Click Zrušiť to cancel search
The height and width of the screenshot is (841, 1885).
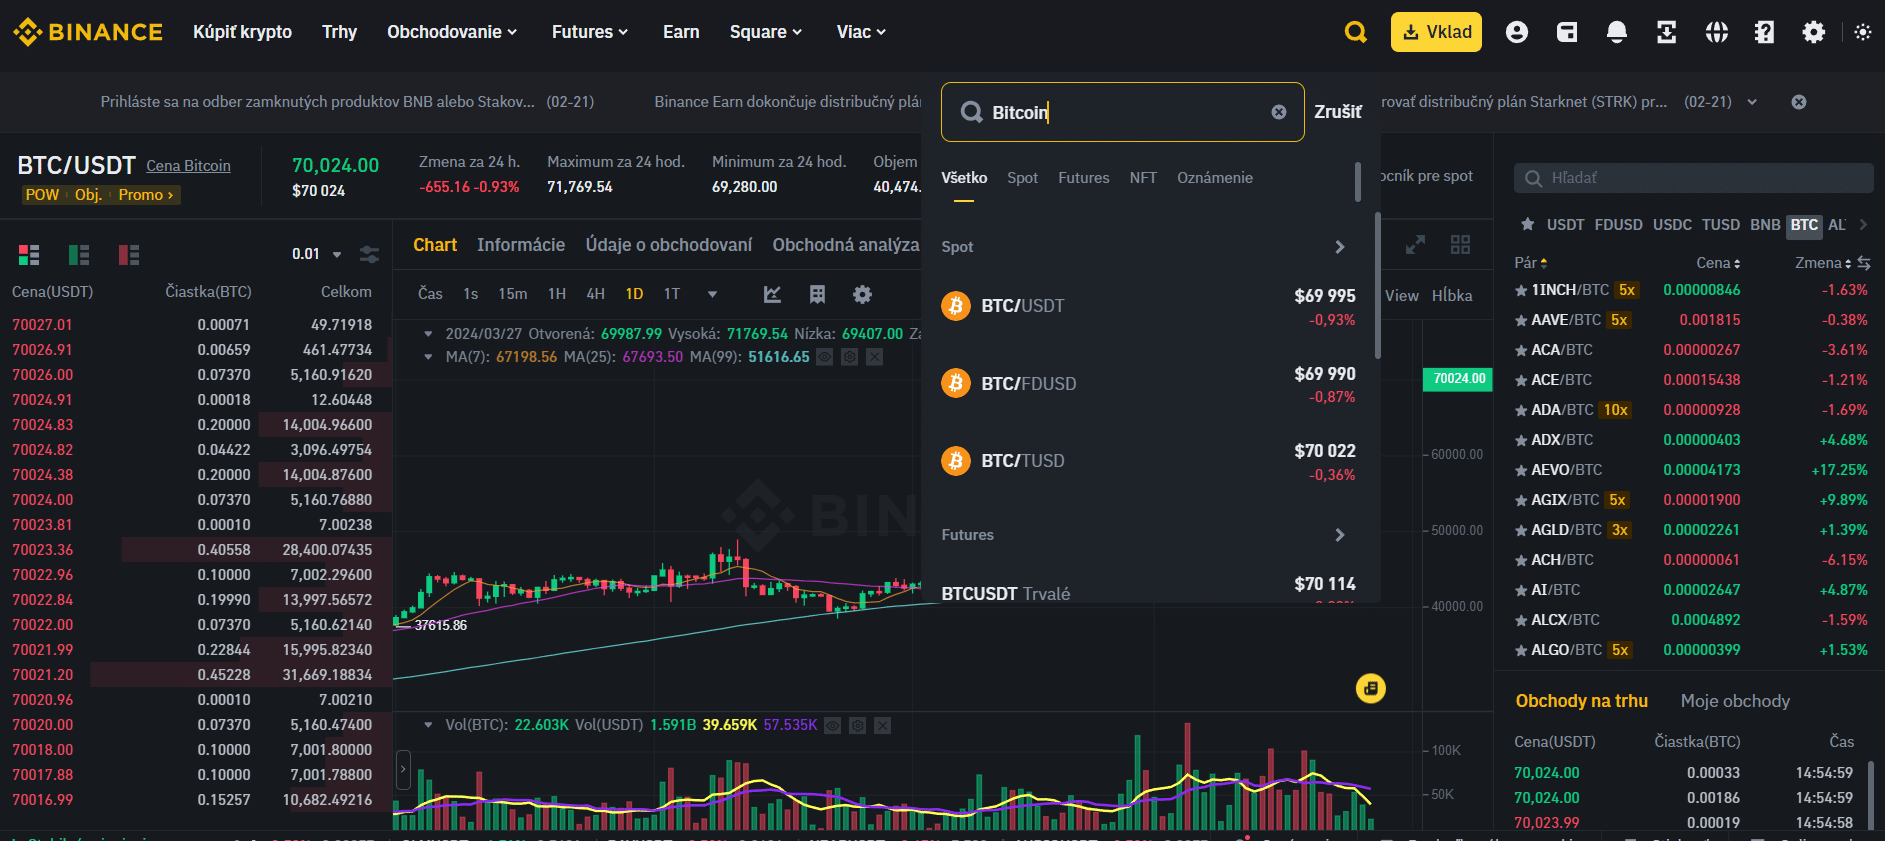click(1338, 112)
